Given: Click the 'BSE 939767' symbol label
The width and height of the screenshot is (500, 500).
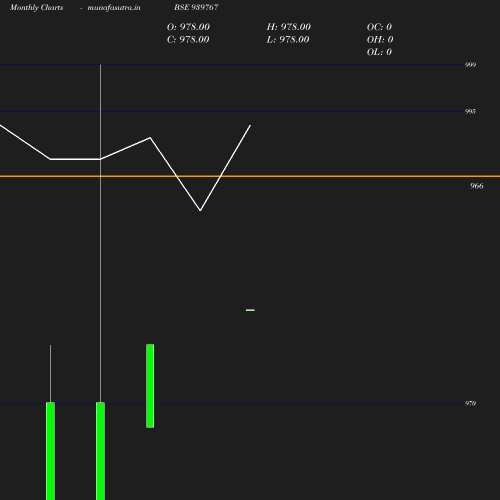Looking at the screenshot, I should point(196,7).
